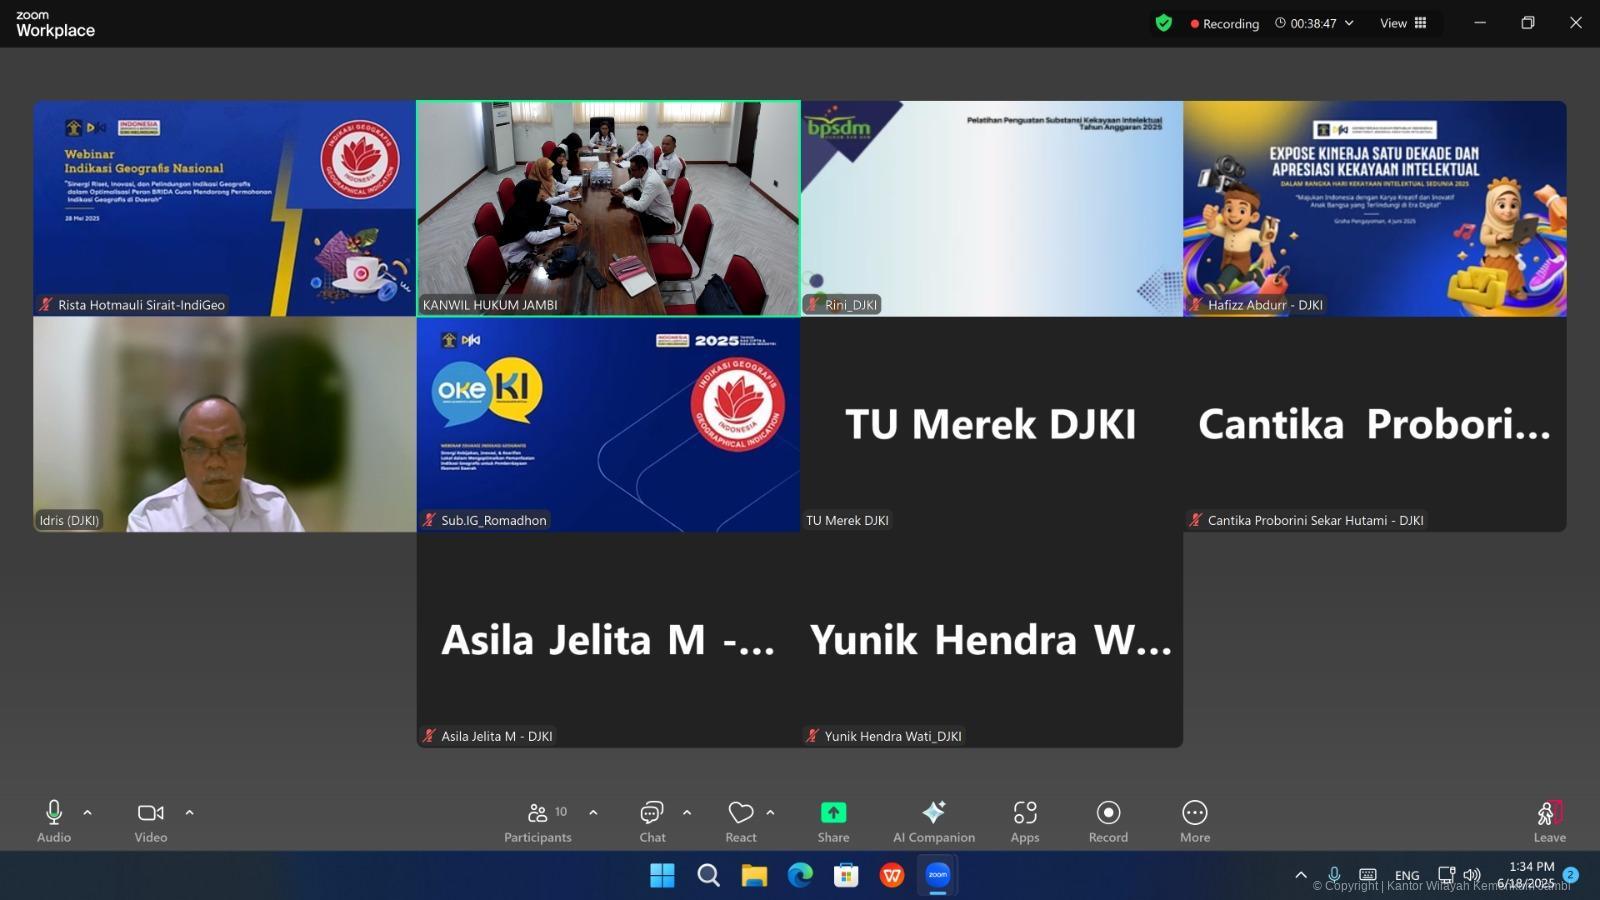Open the network display tray icon
1600x900 pixels.
pyautogui.click(x=1446, y=875)
